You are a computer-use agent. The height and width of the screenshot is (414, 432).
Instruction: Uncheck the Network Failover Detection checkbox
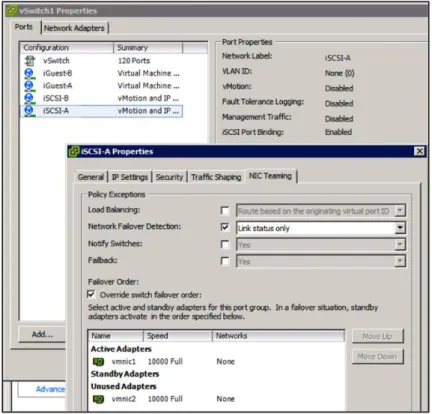(x=225, y=227)
